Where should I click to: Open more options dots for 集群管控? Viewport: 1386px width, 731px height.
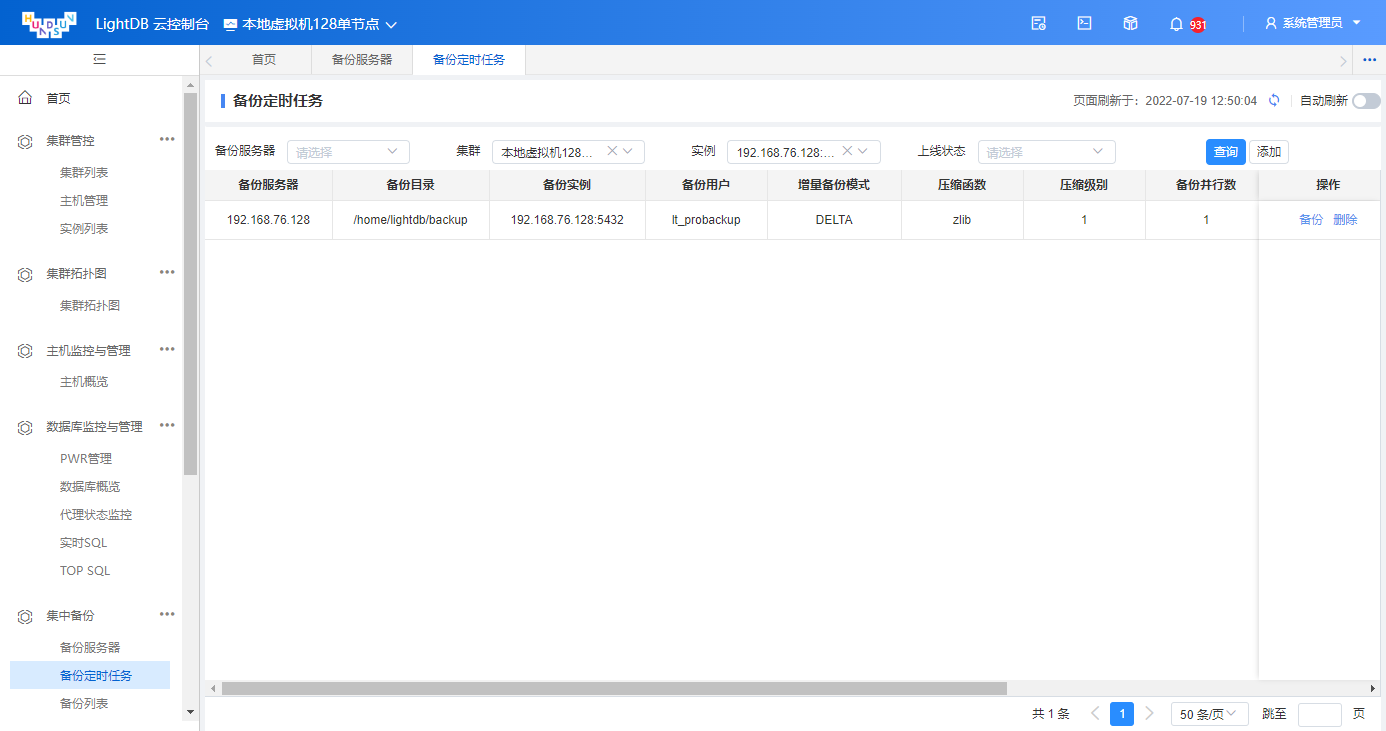(x=167, y=139)
